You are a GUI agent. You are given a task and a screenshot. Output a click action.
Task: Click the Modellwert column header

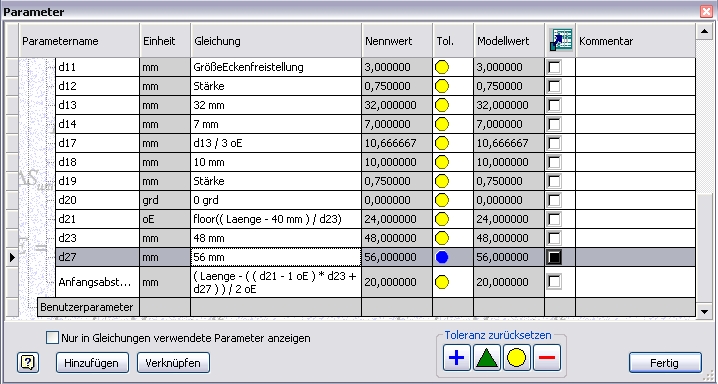pos(509,41)
